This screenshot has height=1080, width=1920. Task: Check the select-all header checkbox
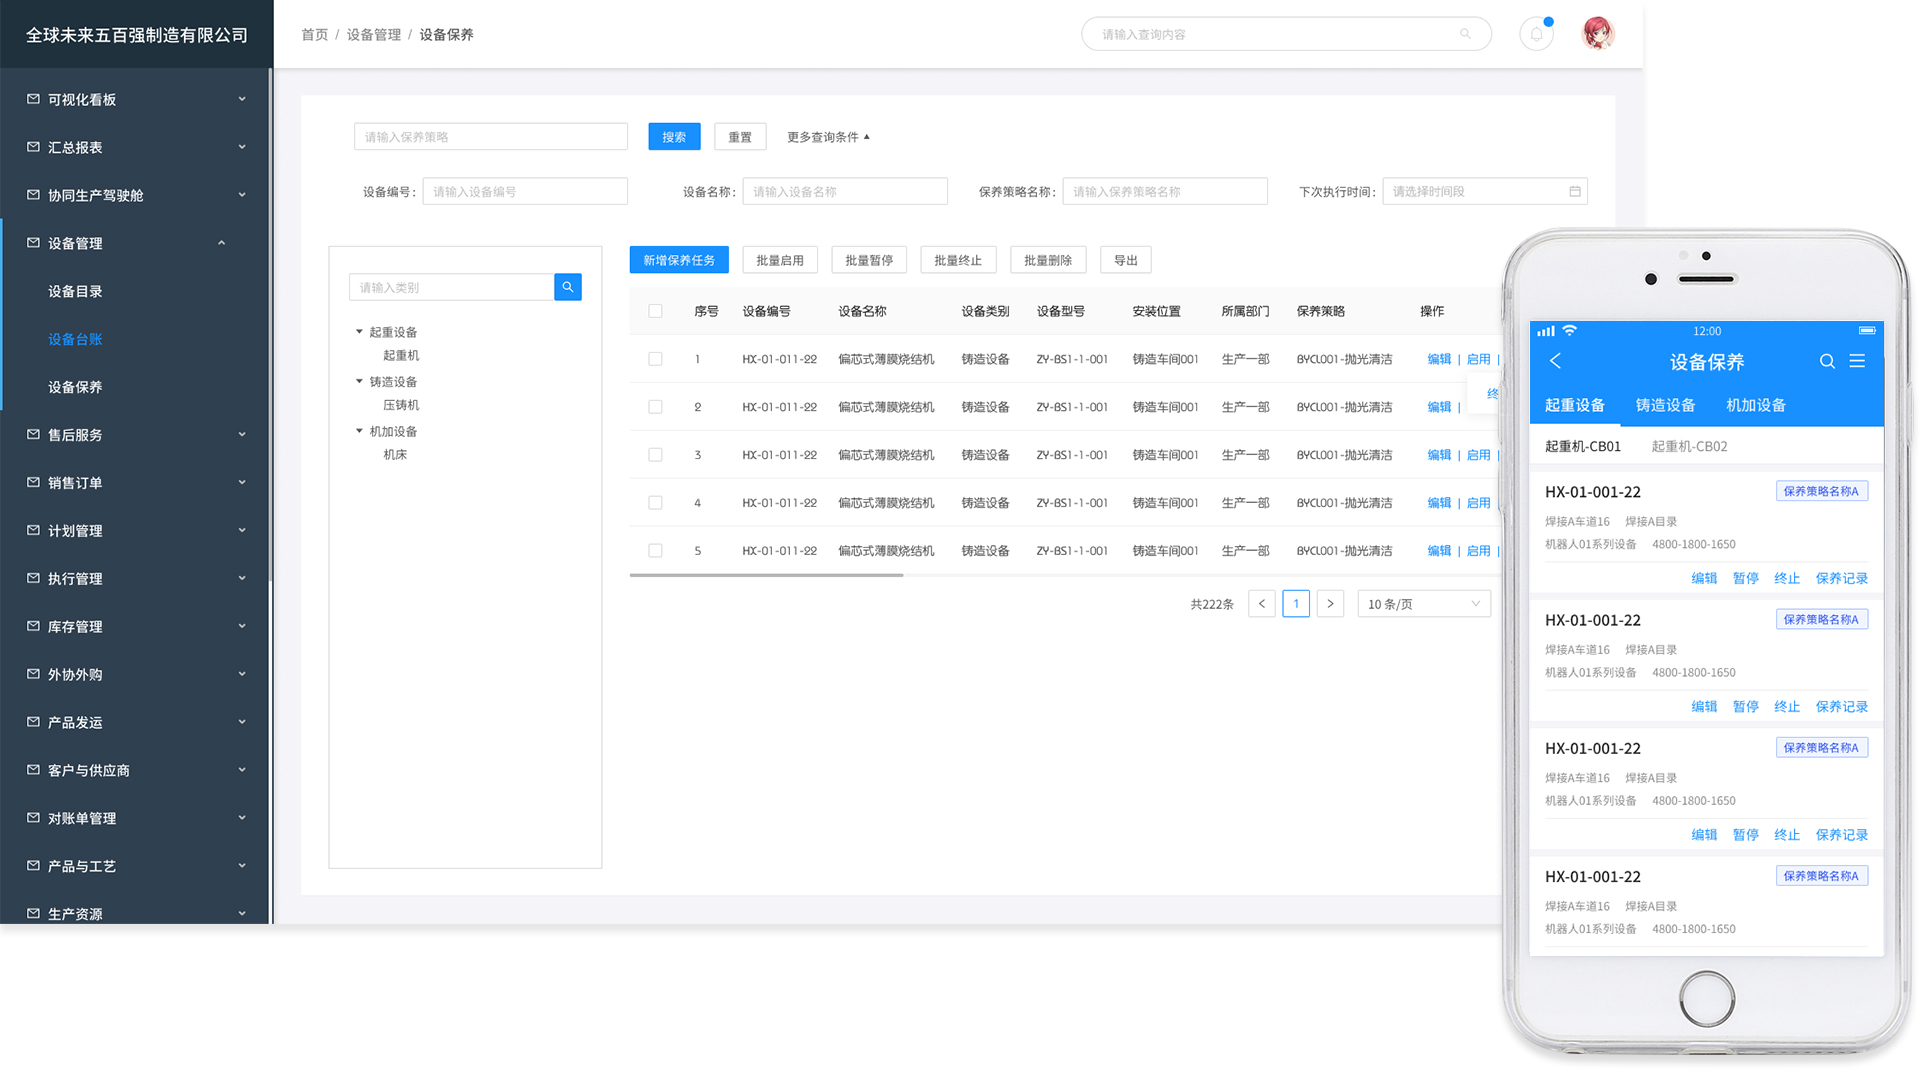655,311
